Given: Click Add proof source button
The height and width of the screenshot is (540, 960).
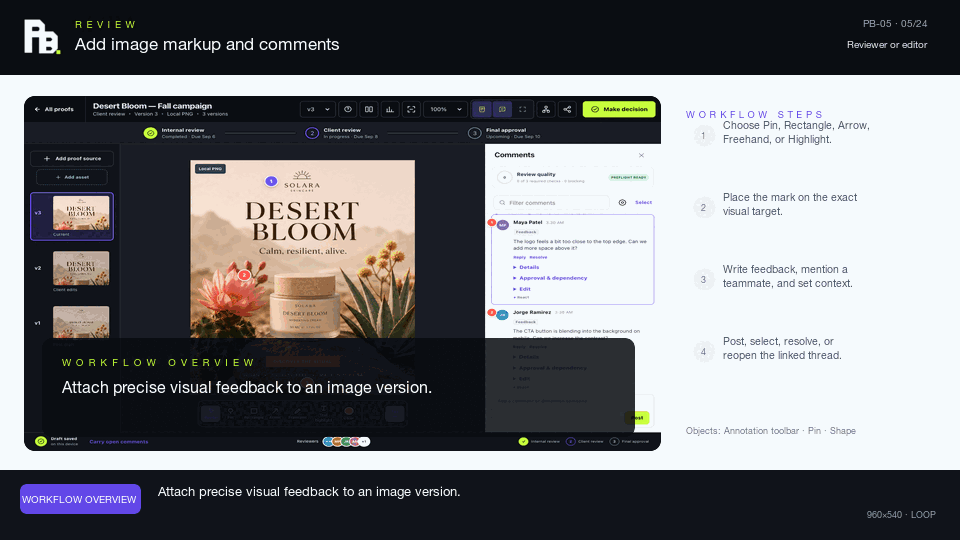Looking at the screenshot, I should [x=72, y=159].
